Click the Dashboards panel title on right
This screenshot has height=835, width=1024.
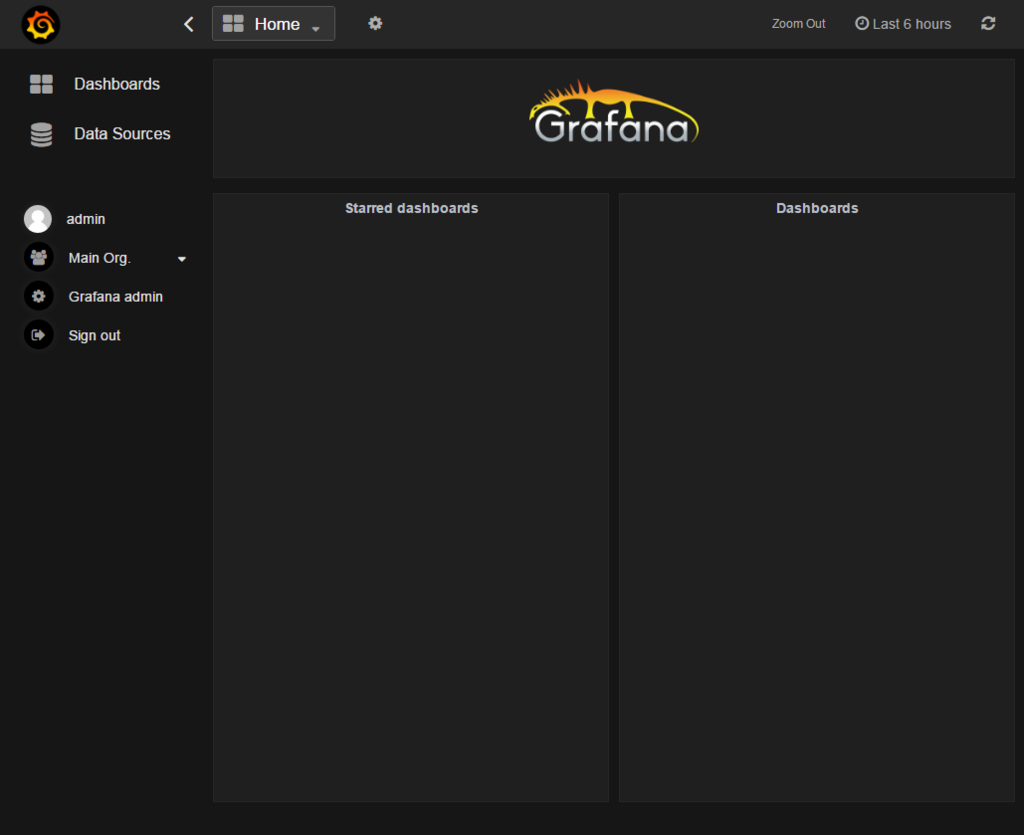817,208
